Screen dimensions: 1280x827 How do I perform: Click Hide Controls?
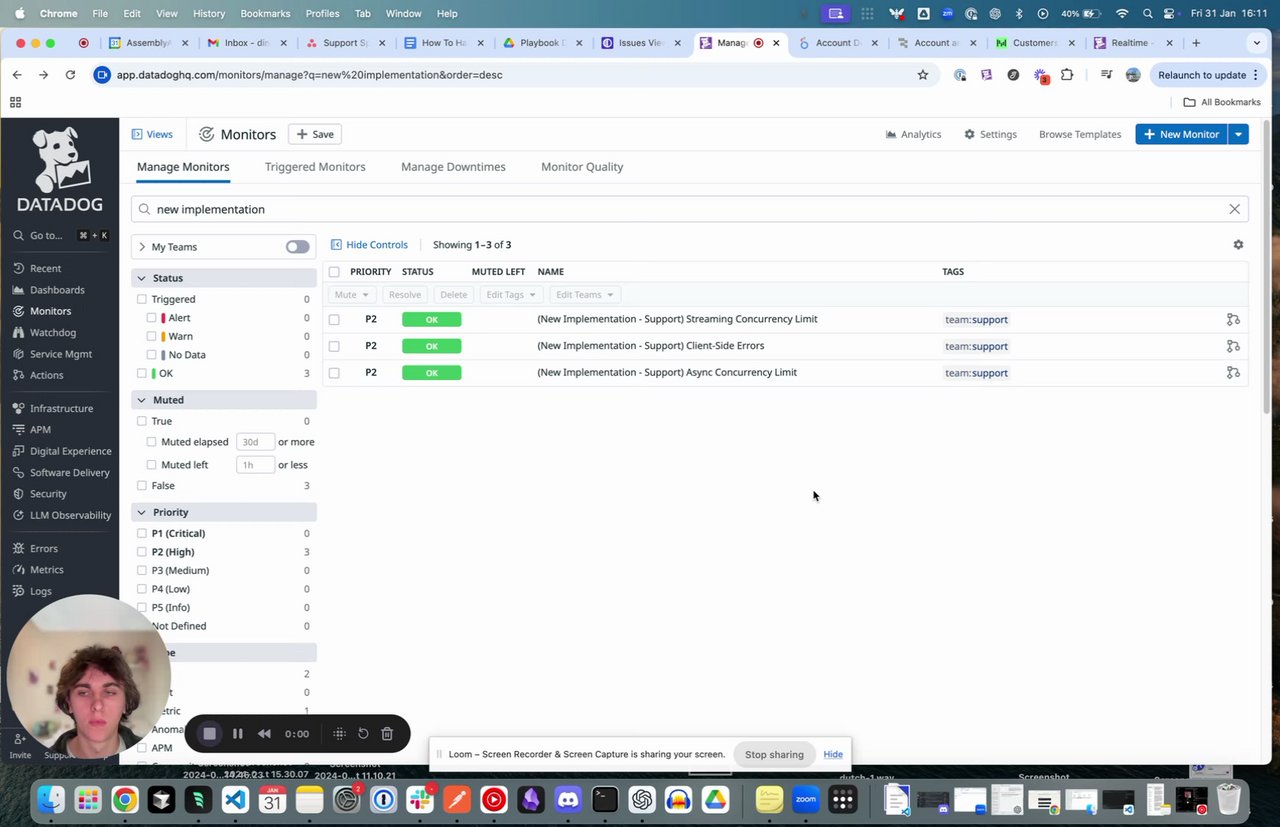click(369, 245)
